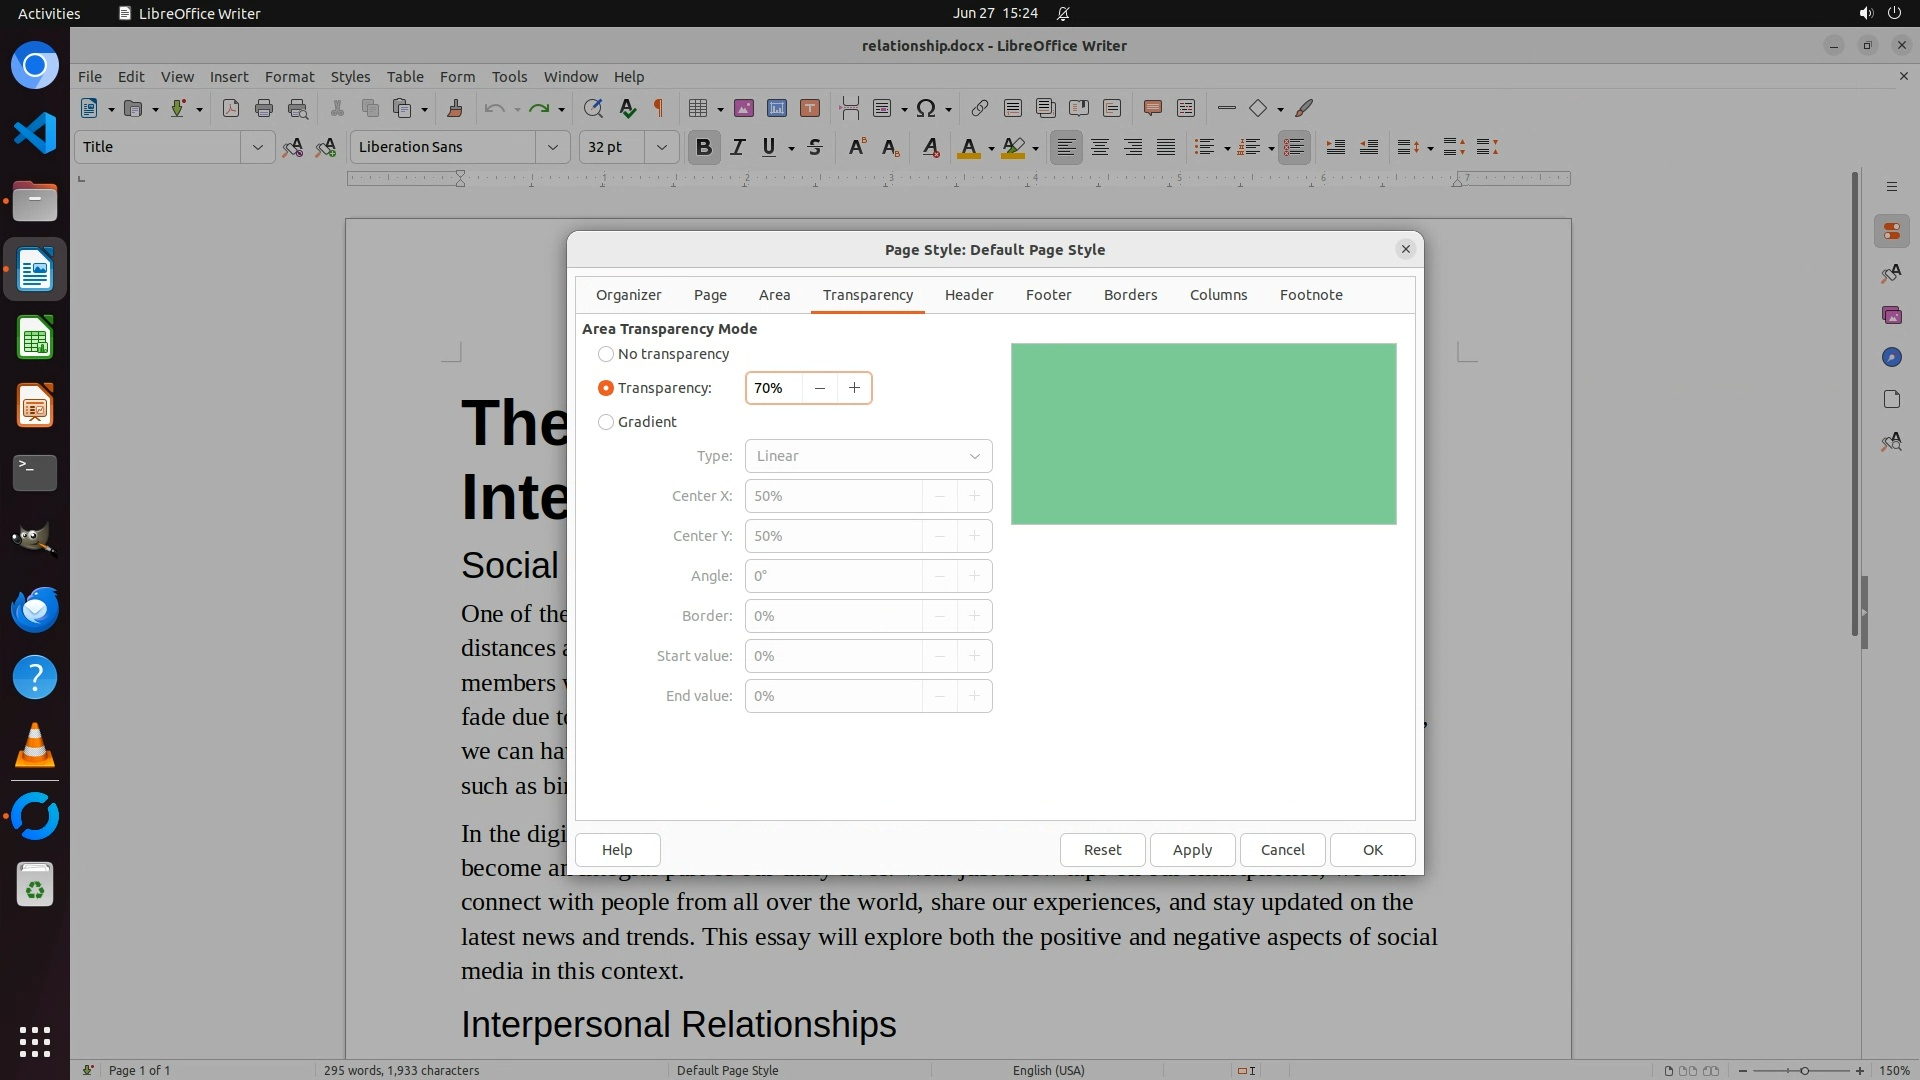
Task: Insert special character omega icon
Action: point(926,108)
